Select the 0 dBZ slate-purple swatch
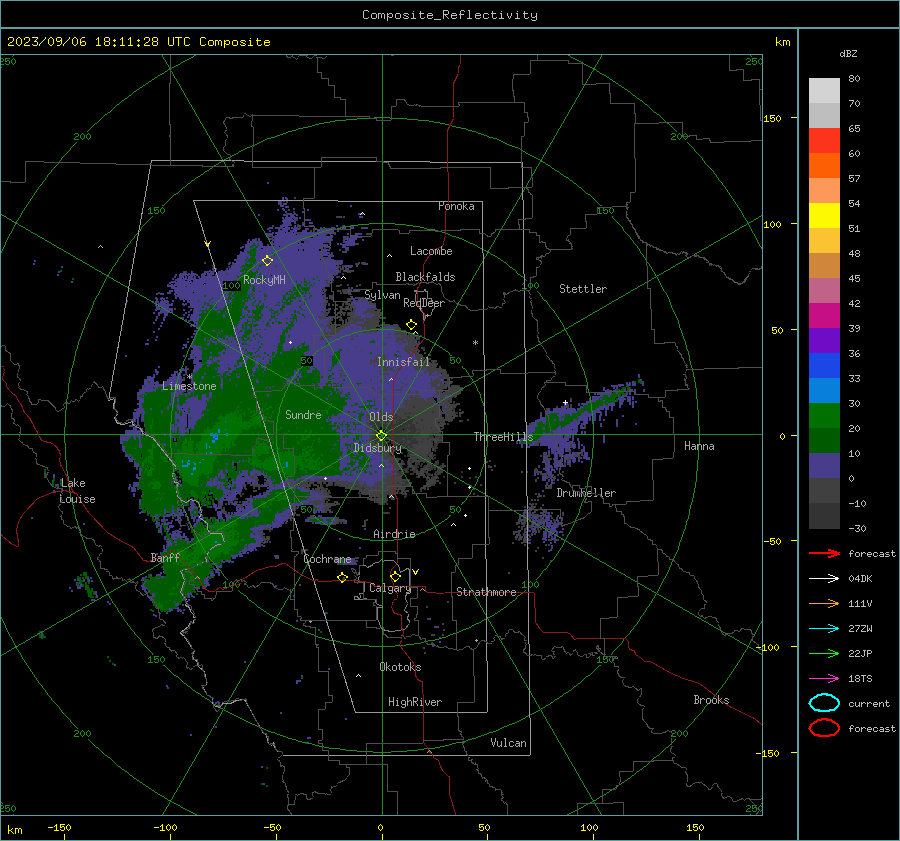This screenshot has height=841, width=900. 824,466
